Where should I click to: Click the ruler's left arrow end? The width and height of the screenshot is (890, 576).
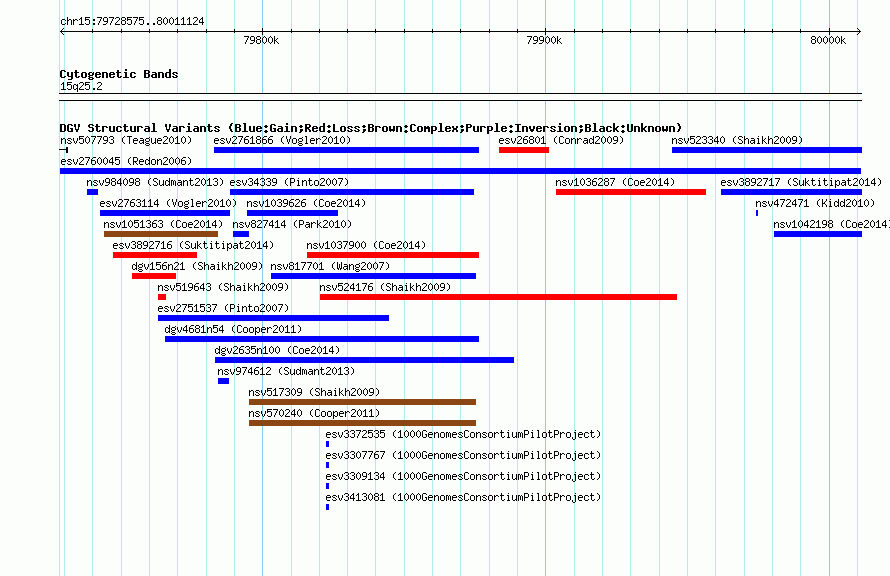click(62, 32)
